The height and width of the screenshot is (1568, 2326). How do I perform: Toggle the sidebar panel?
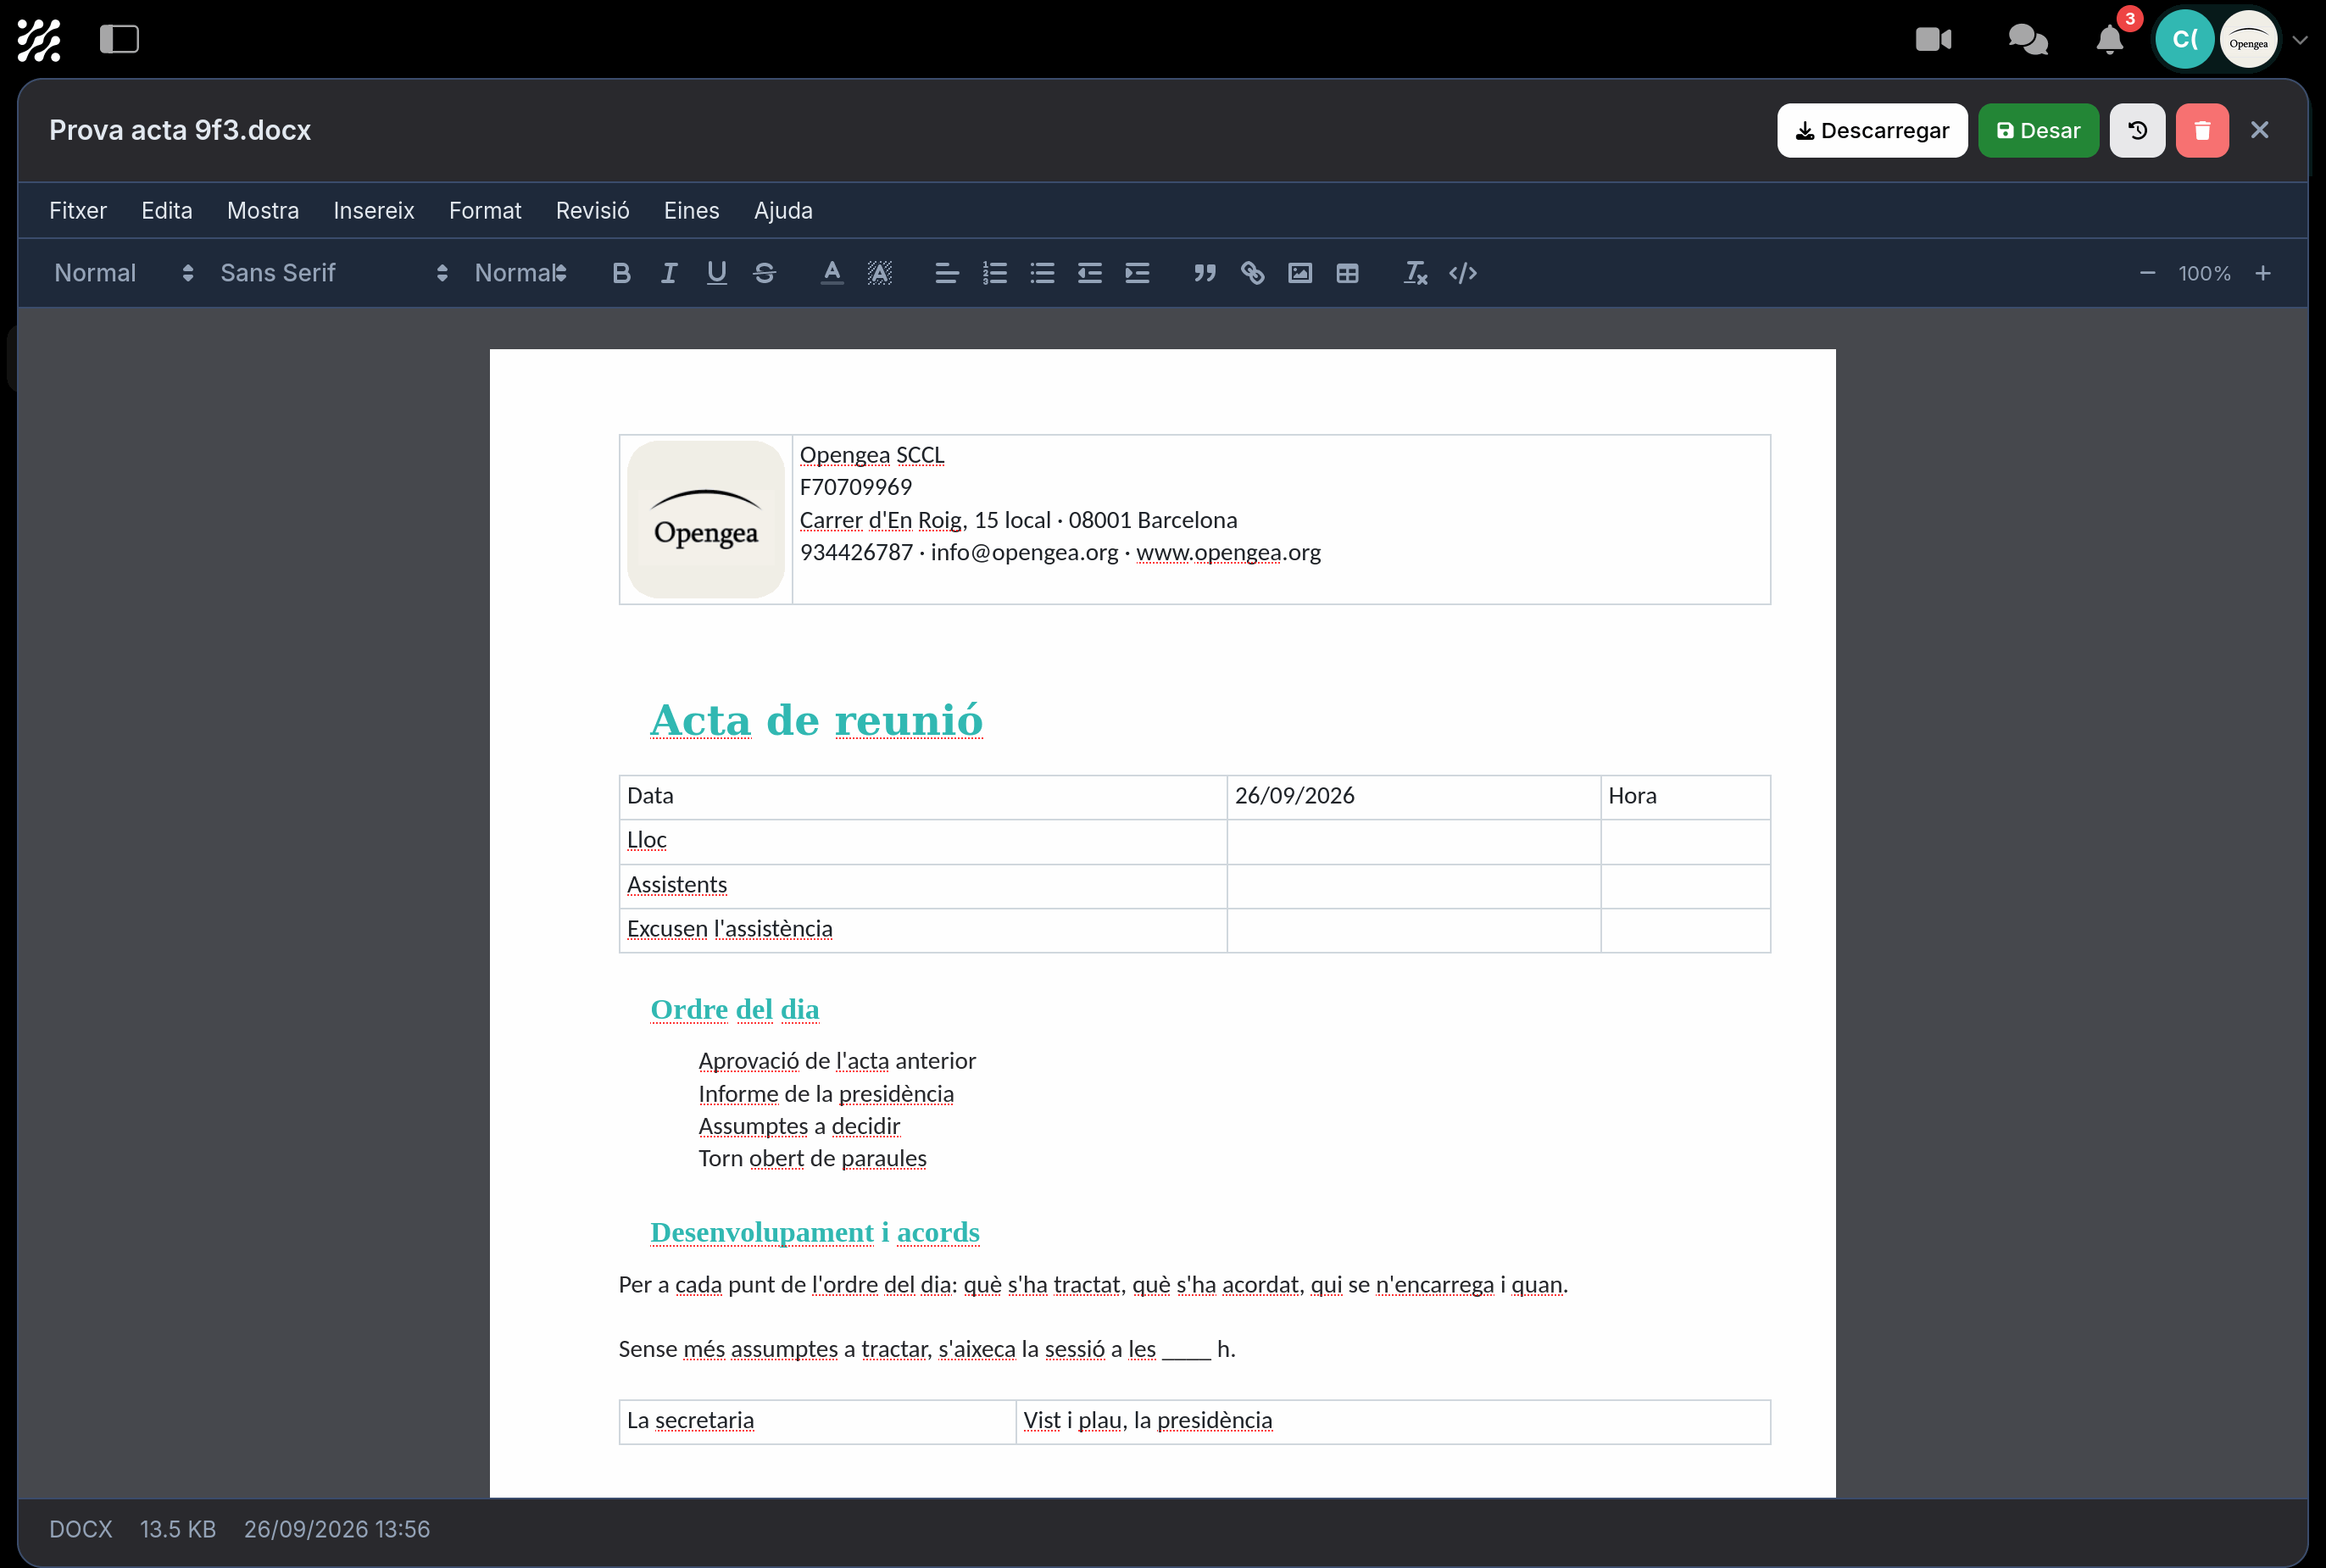[x=119, y=39]
